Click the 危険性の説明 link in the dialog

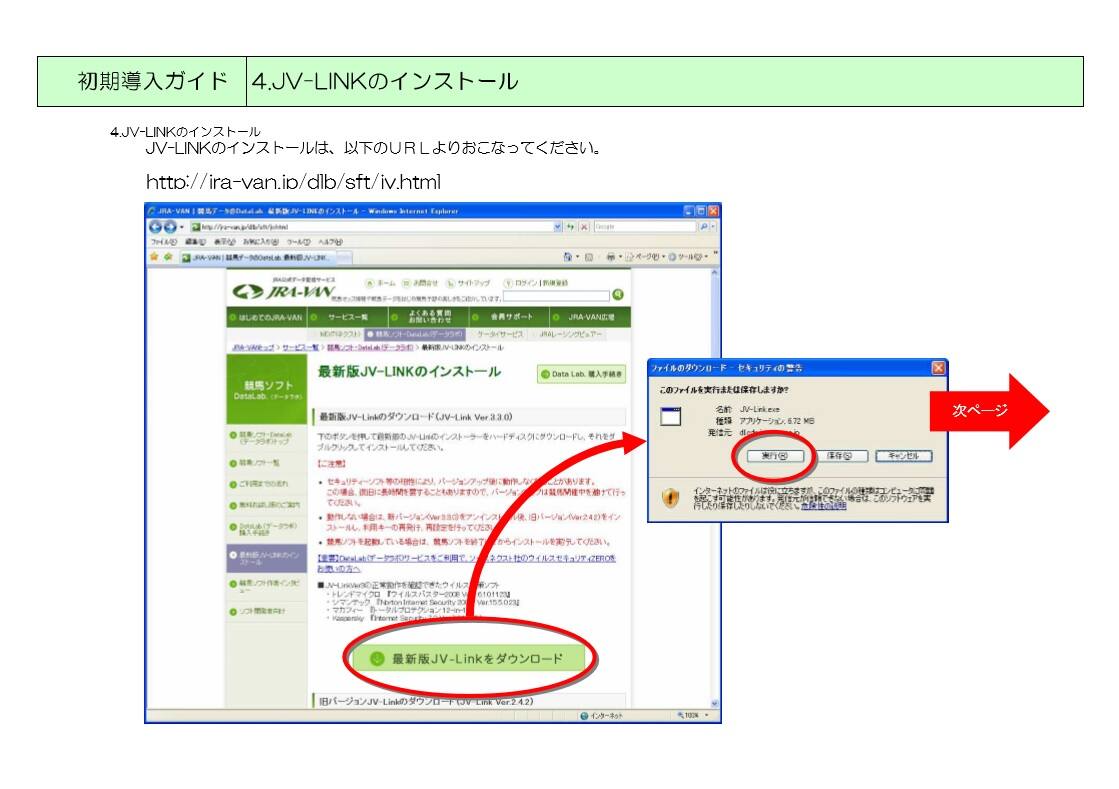click(x=823, y=506)
